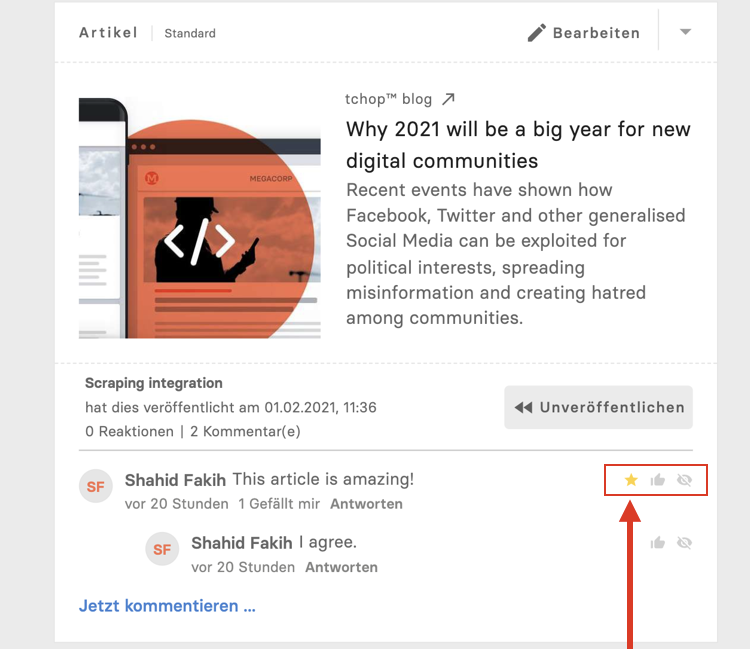The height and width of the screenshot is (649, 750).
Task: Click the rewind icon in the Unveröffentlichen button
Action: click(523, 407)
